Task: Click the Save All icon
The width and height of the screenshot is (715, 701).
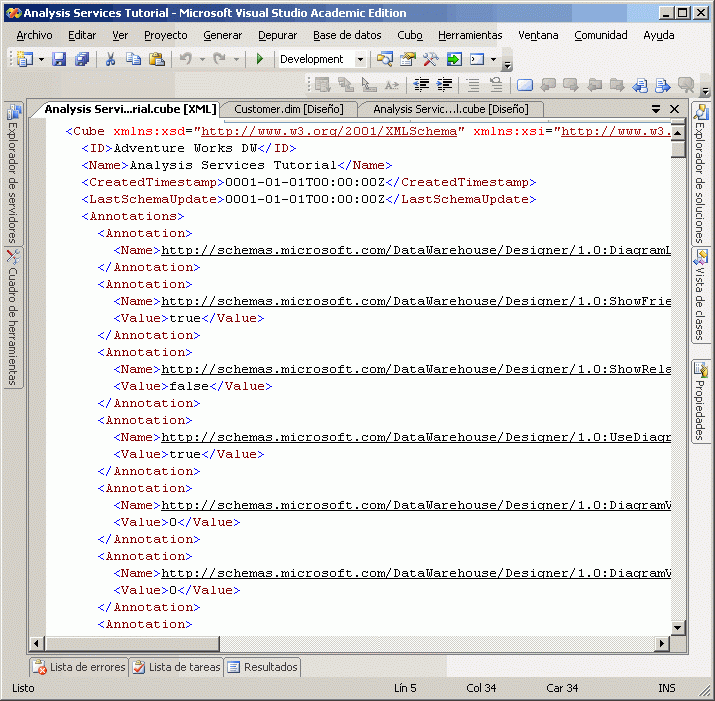Action: (82, 59)
